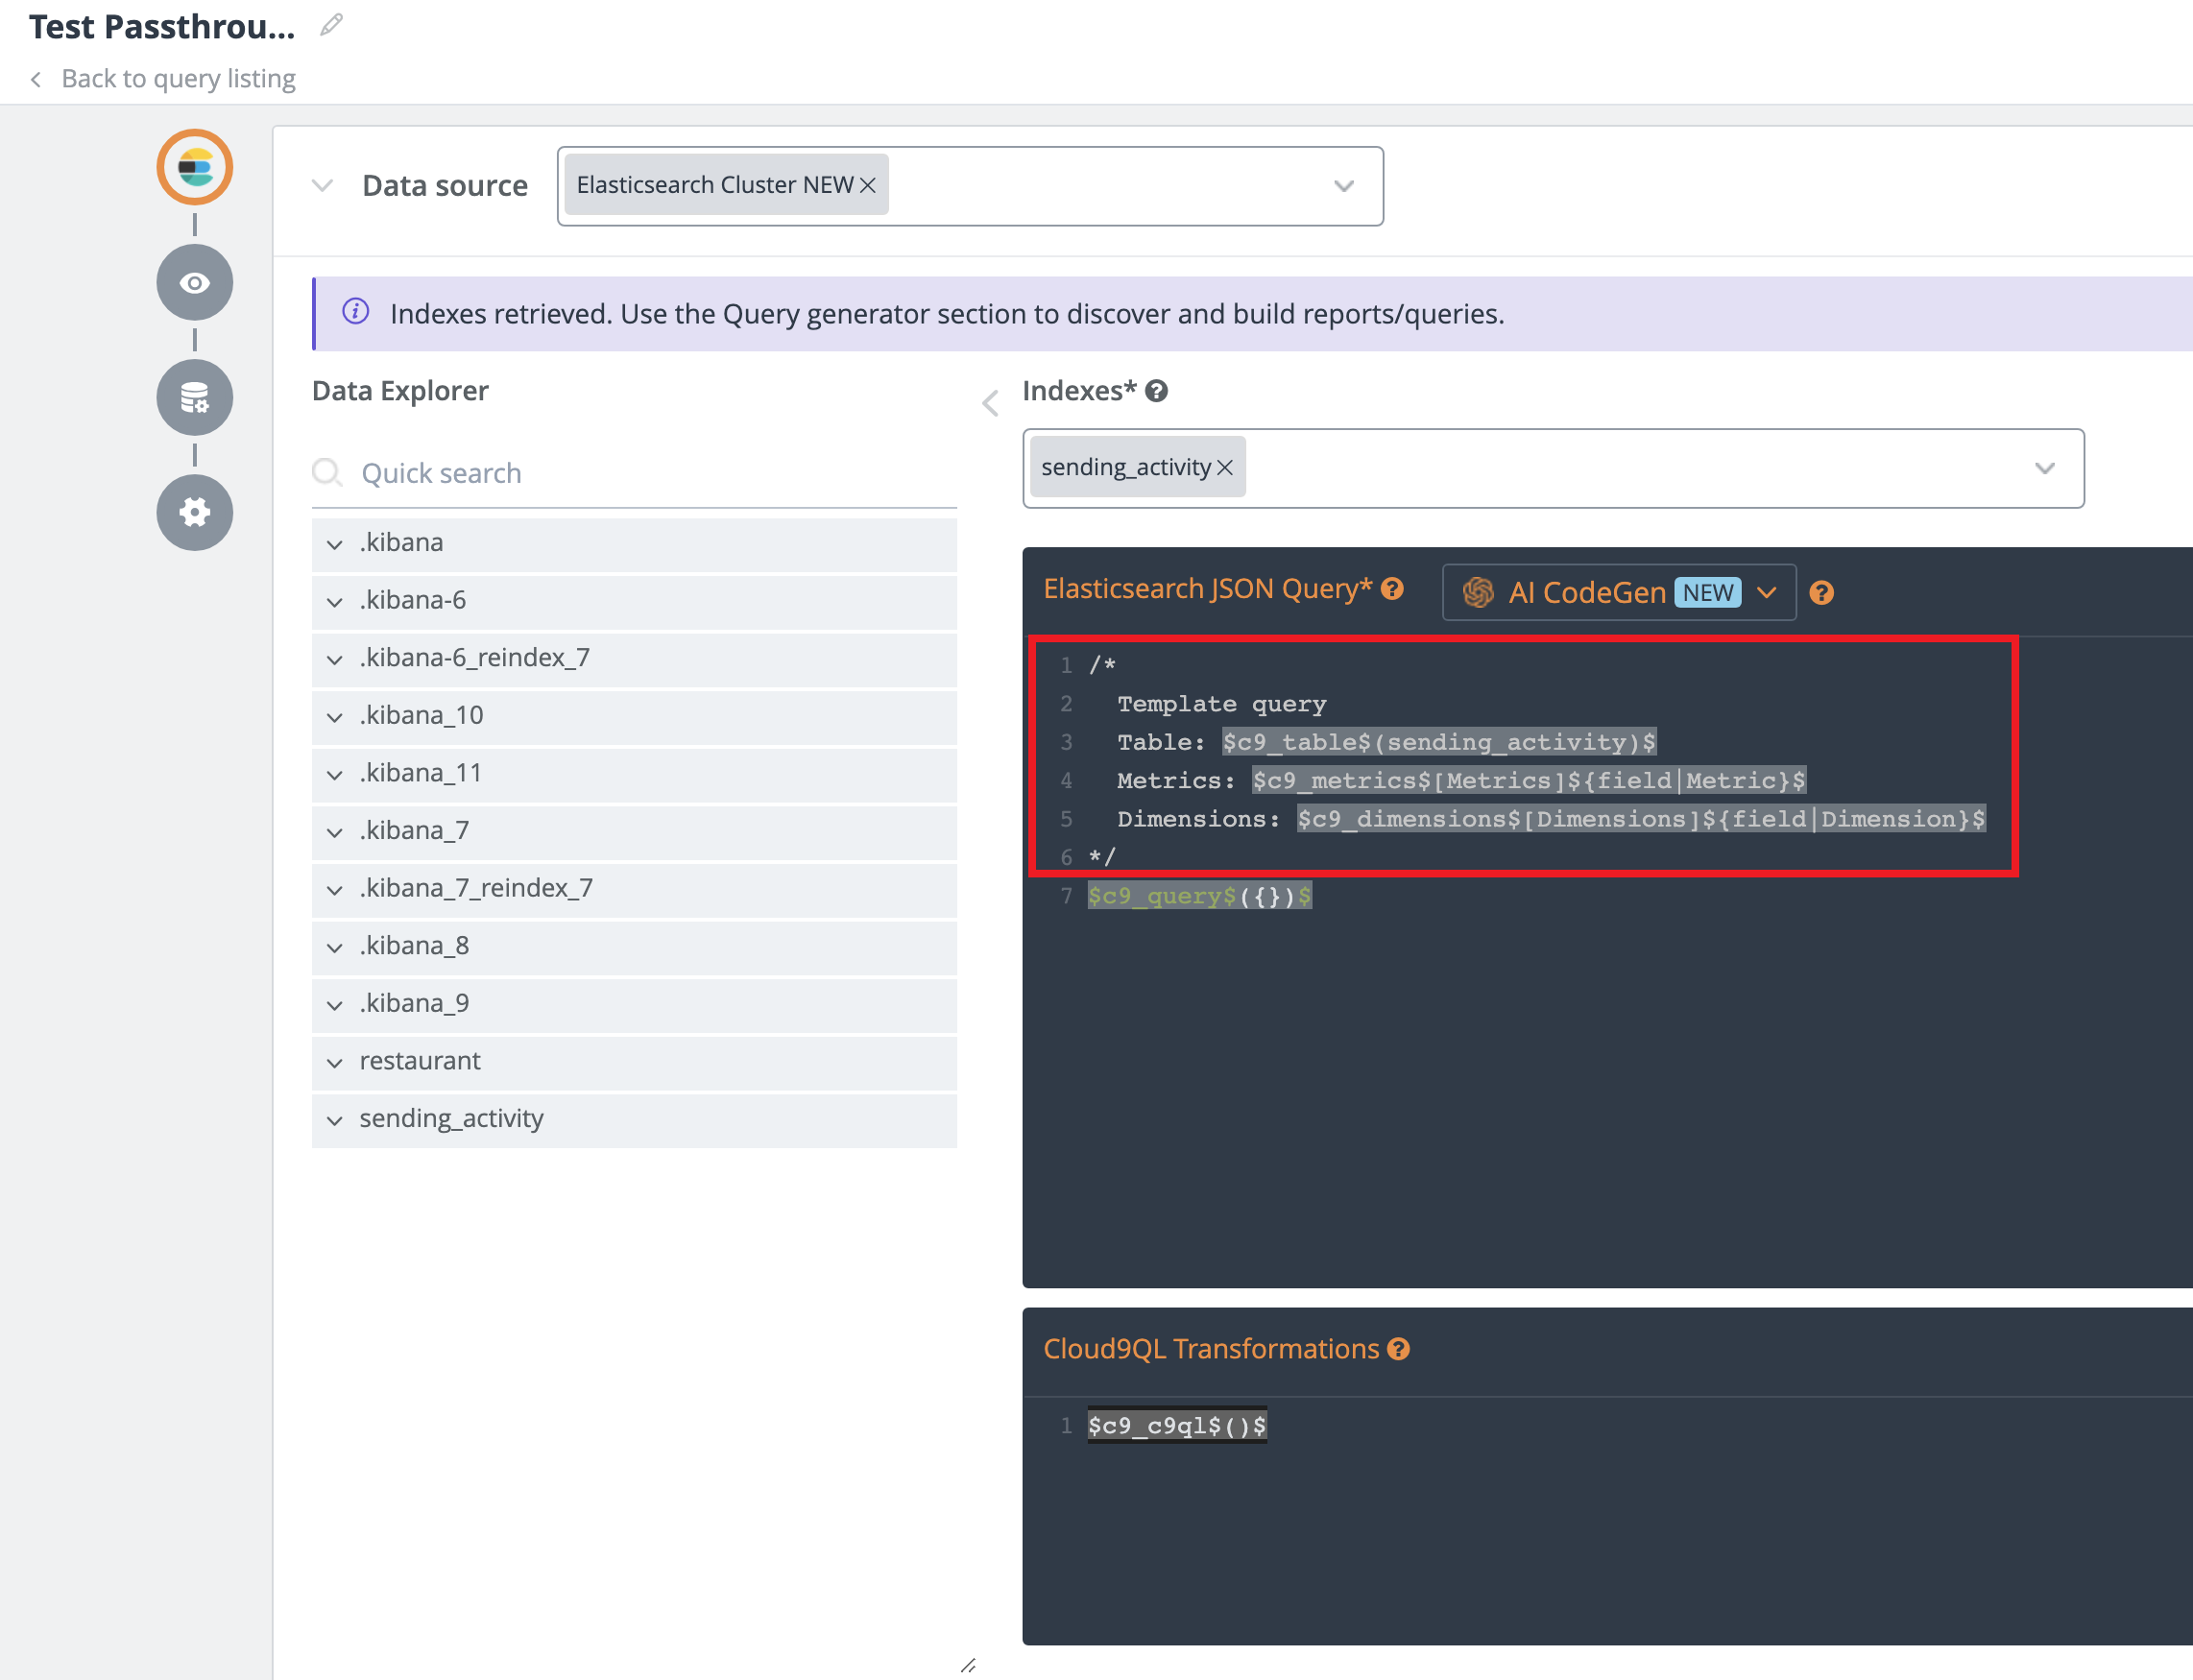Remove Elasticsearch Cluster NEW tag
2193x1680 pixels.
868,185
